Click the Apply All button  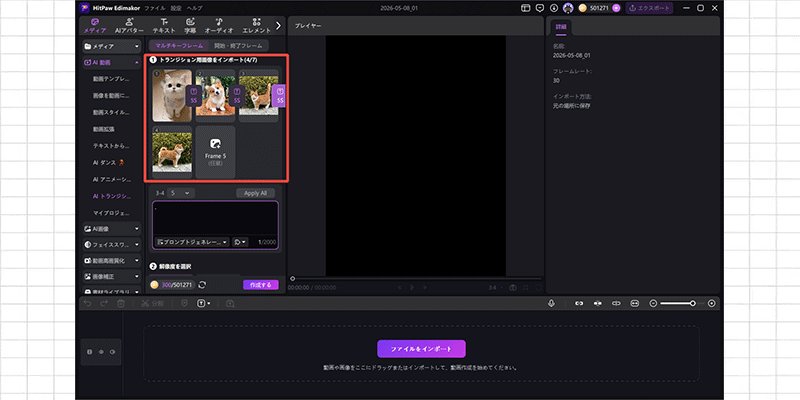255,193
